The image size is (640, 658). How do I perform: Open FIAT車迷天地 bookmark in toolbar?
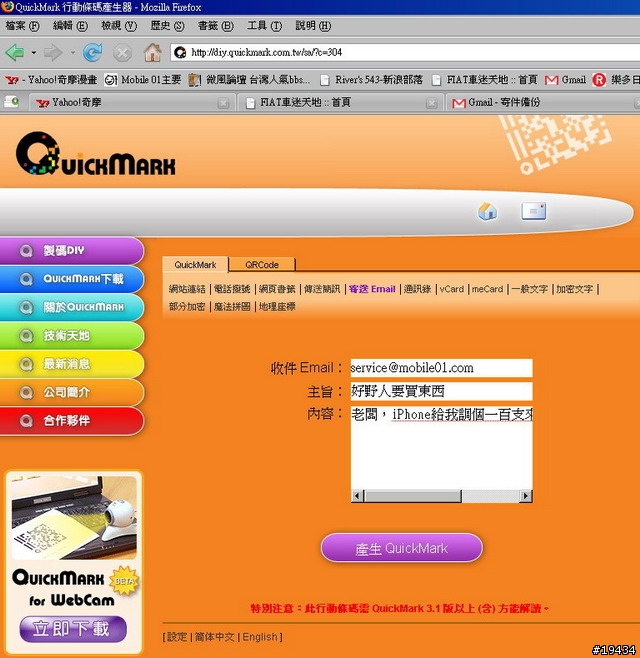[x=485, y=80]
